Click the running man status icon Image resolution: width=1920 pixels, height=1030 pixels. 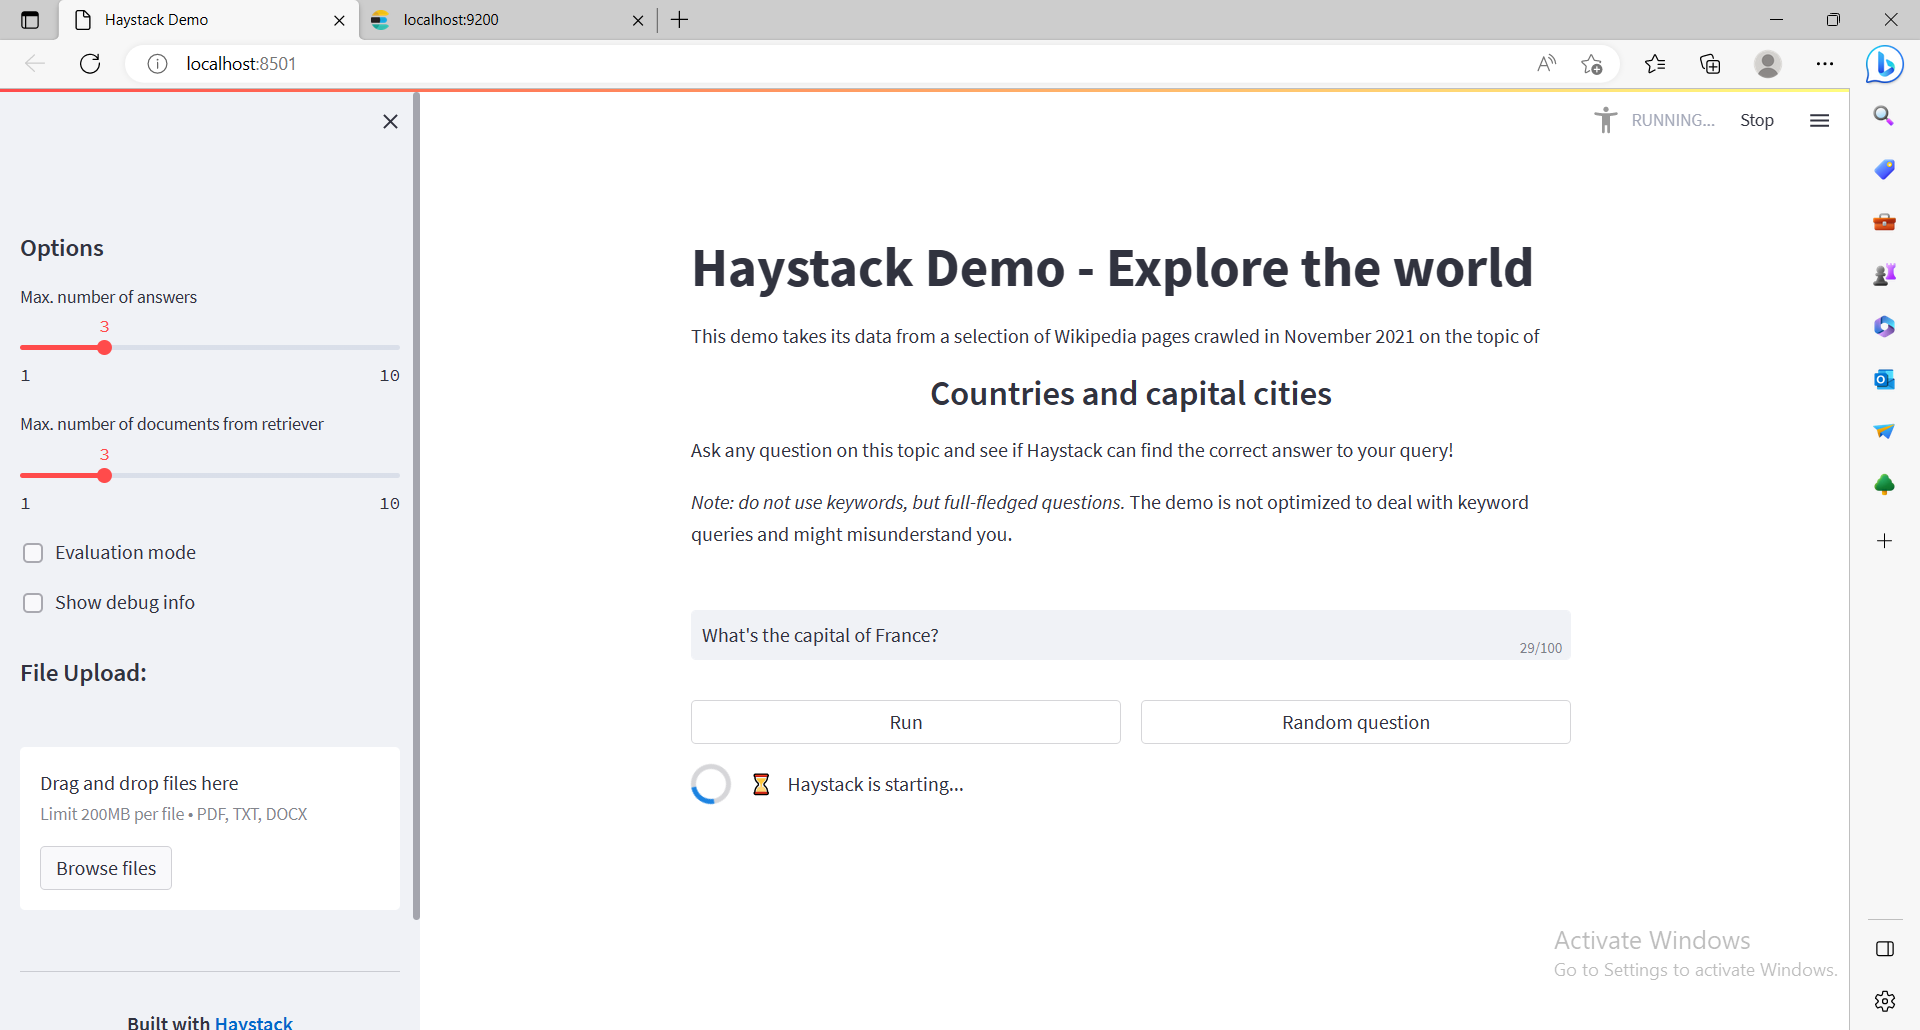click(x=1605, y=120)
